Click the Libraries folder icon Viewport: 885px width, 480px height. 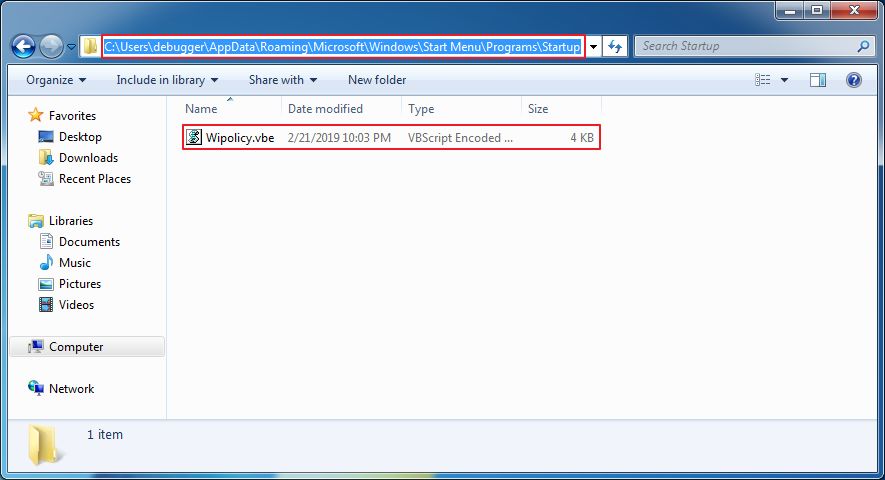(x=36, y=221)
